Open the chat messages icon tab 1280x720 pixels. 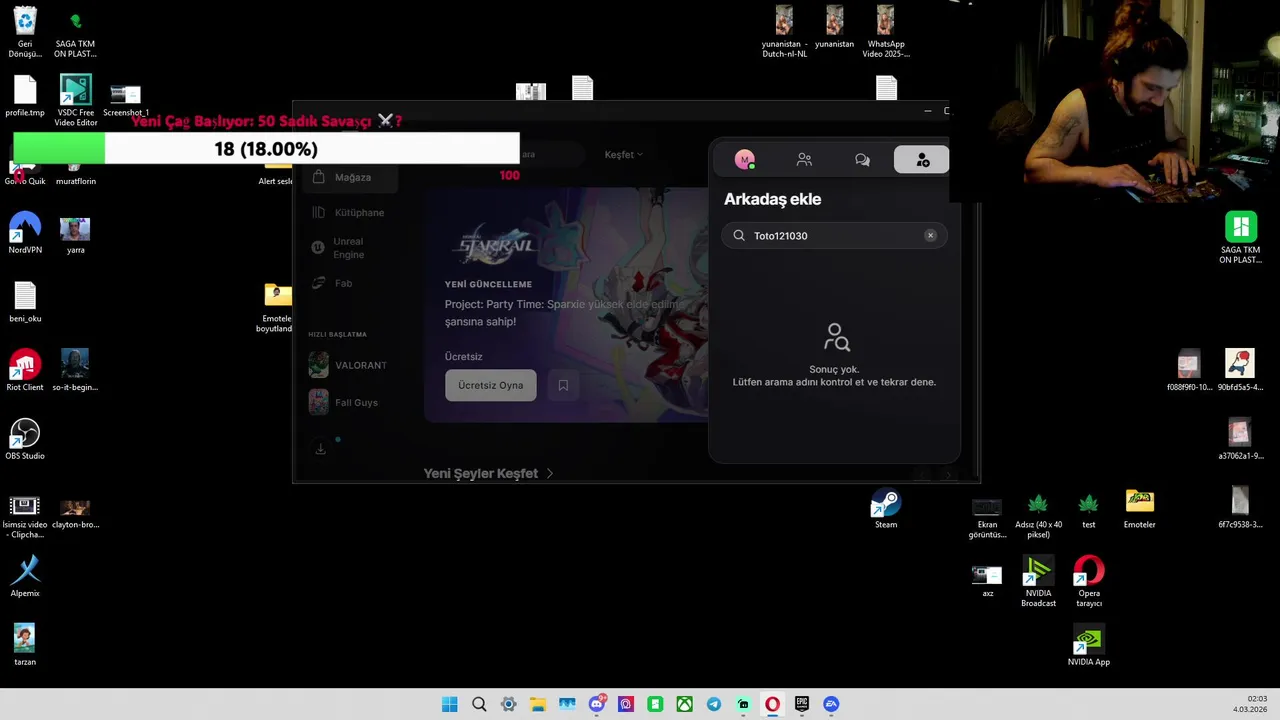point(862,160)
